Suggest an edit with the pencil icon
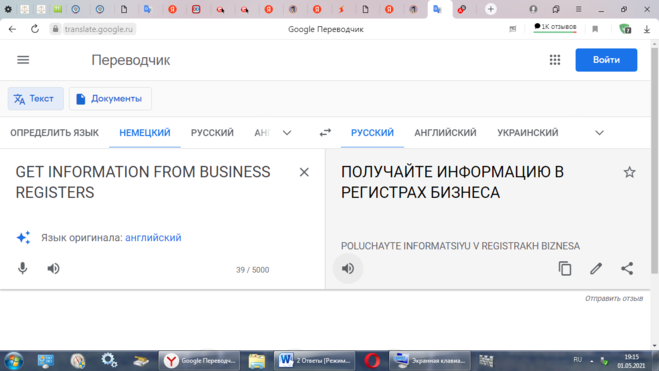The width and height of the screenshot is (659, 371). (x=596, y=268)
